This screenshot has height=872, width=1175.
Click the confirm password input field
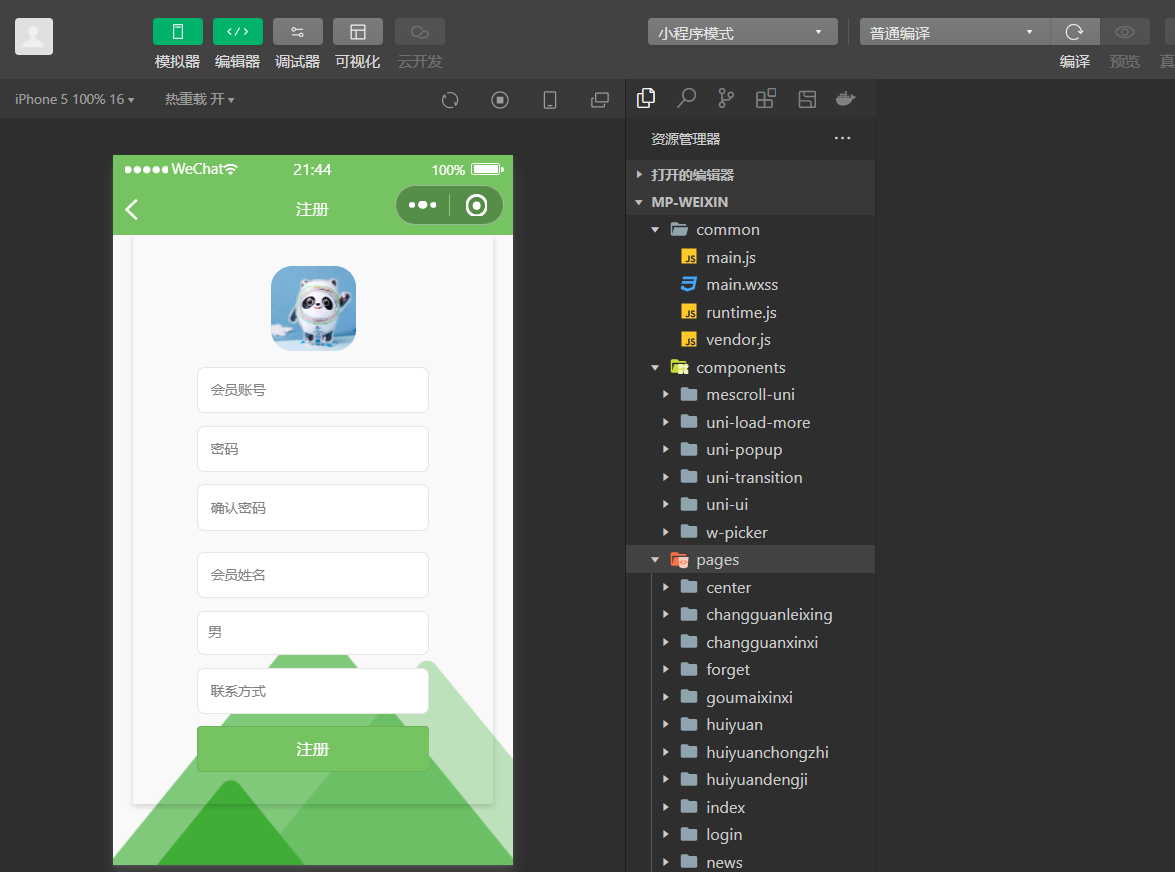(313, 508)
